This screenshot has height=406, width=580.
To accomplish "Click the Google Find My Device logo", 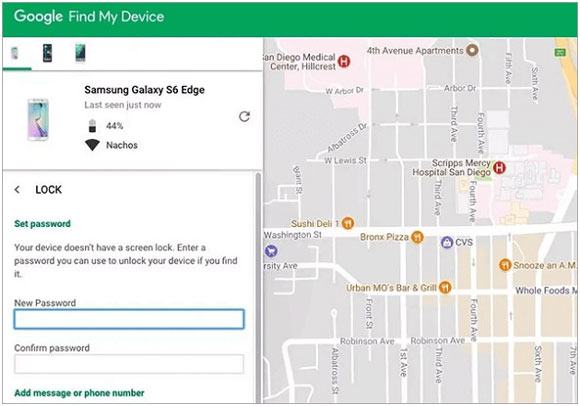I will coord(89,17).
